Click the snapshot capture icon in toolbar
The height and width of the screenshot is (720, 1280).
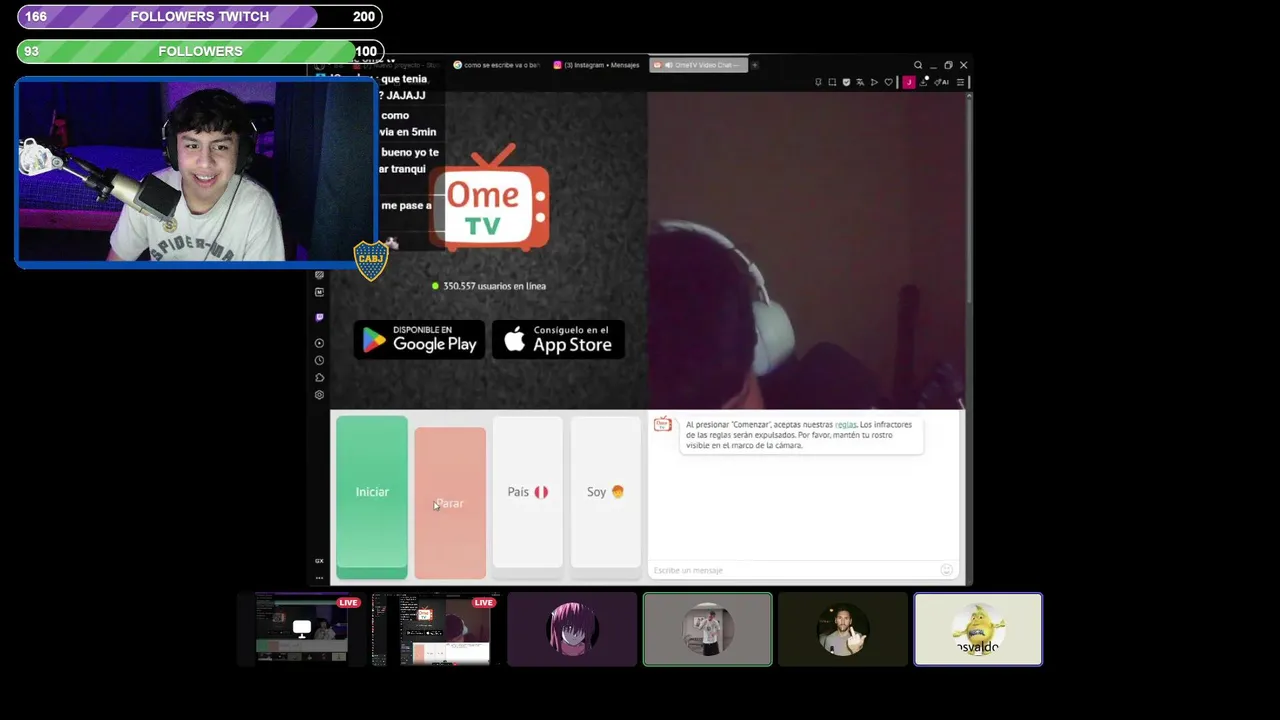(x=832, y=82)
